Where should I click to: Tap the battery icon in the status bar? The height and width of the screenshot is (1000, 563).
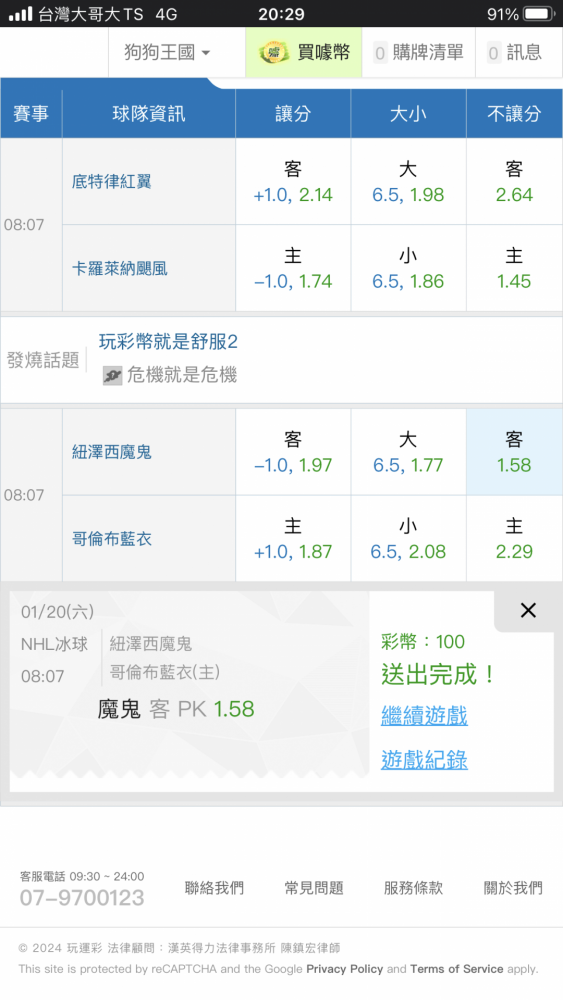[x=539, y=14]
